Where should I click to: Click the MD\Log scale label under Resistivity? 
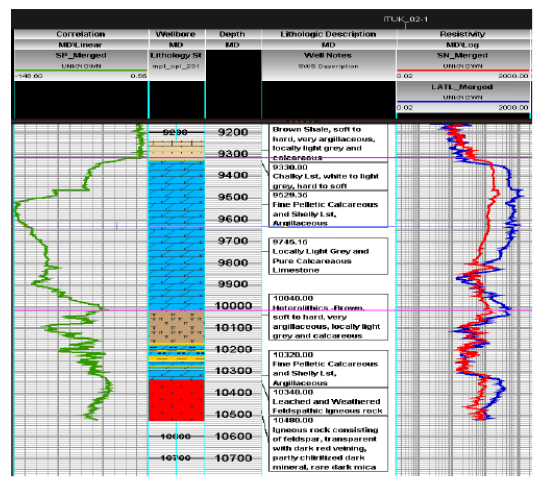tap(463, 45)
